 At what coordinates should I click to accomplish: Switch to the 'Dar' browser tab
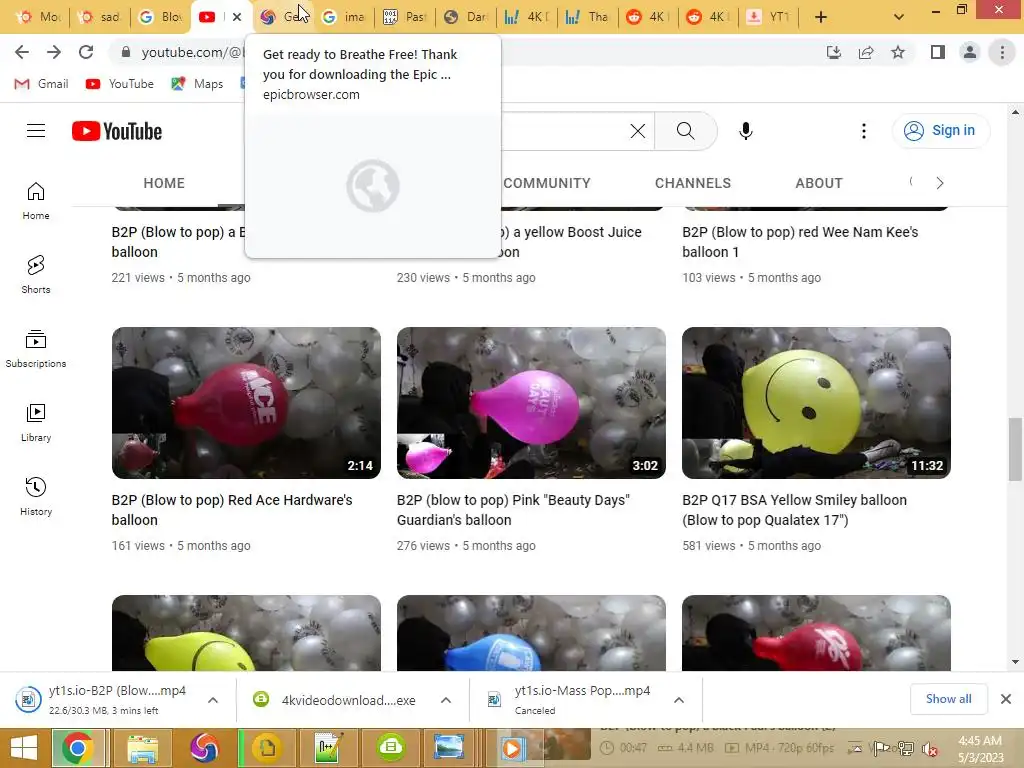point(466,17)
